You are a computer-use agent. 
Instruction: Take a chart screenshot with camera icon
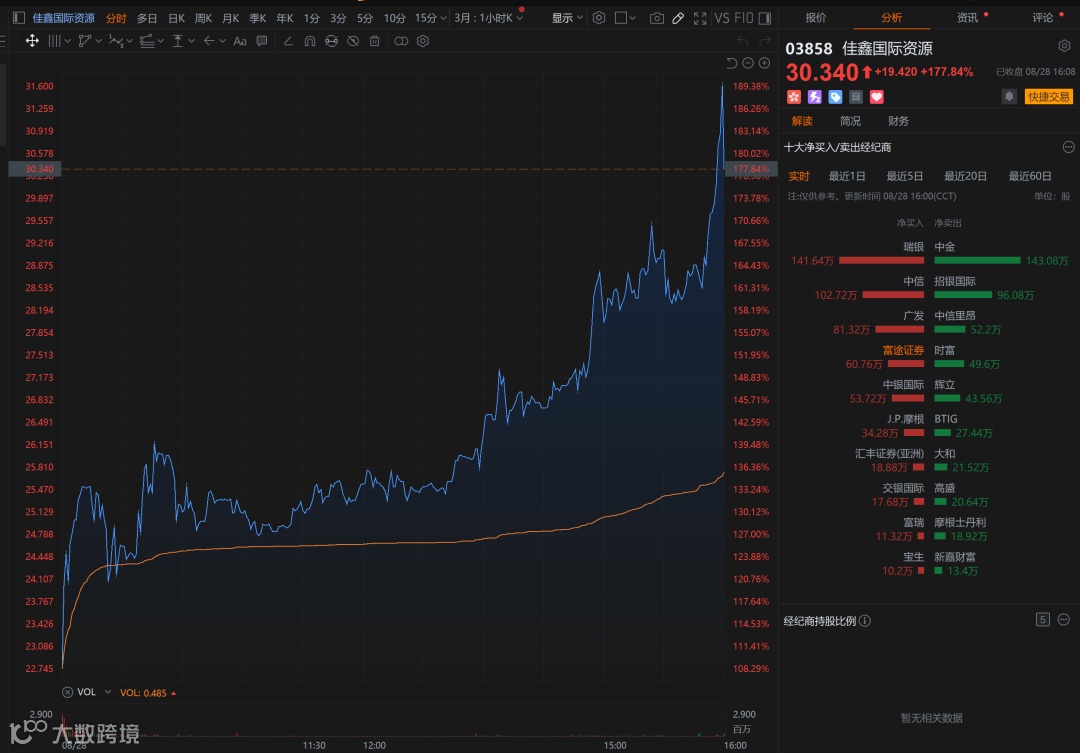coord(656,19)
